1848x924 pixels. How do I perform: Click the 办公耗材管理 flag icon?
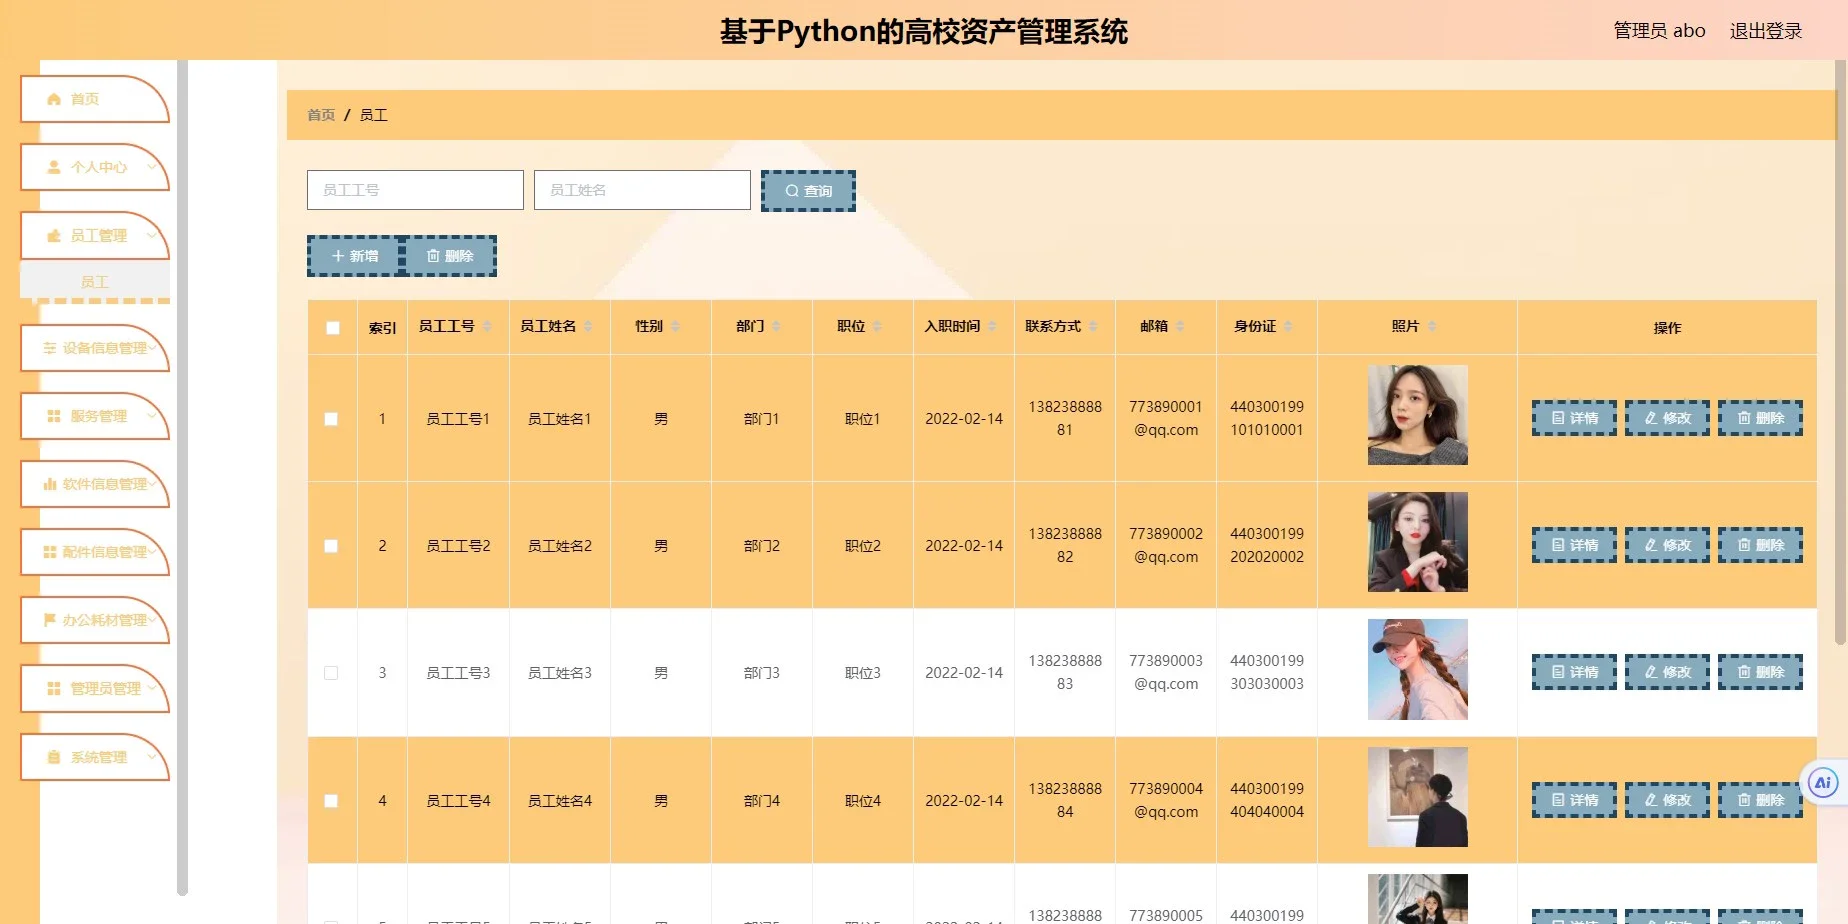click(x=51, y=620)
